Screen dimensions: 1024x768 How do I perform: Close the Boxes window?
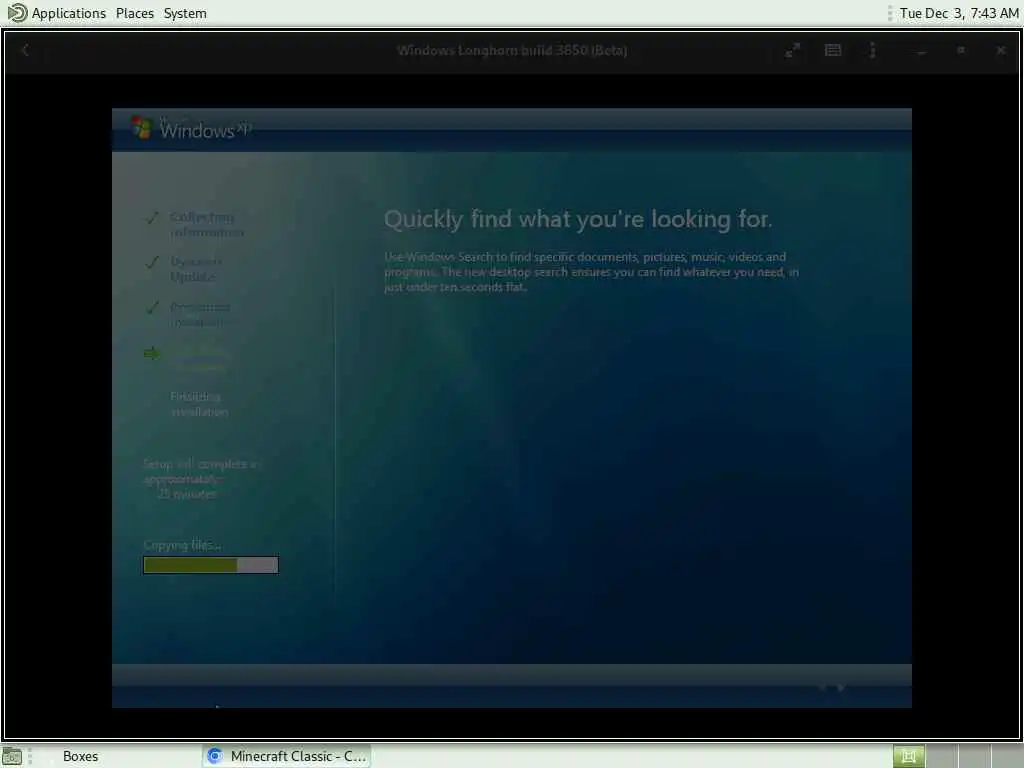(x=1000, y=50)
